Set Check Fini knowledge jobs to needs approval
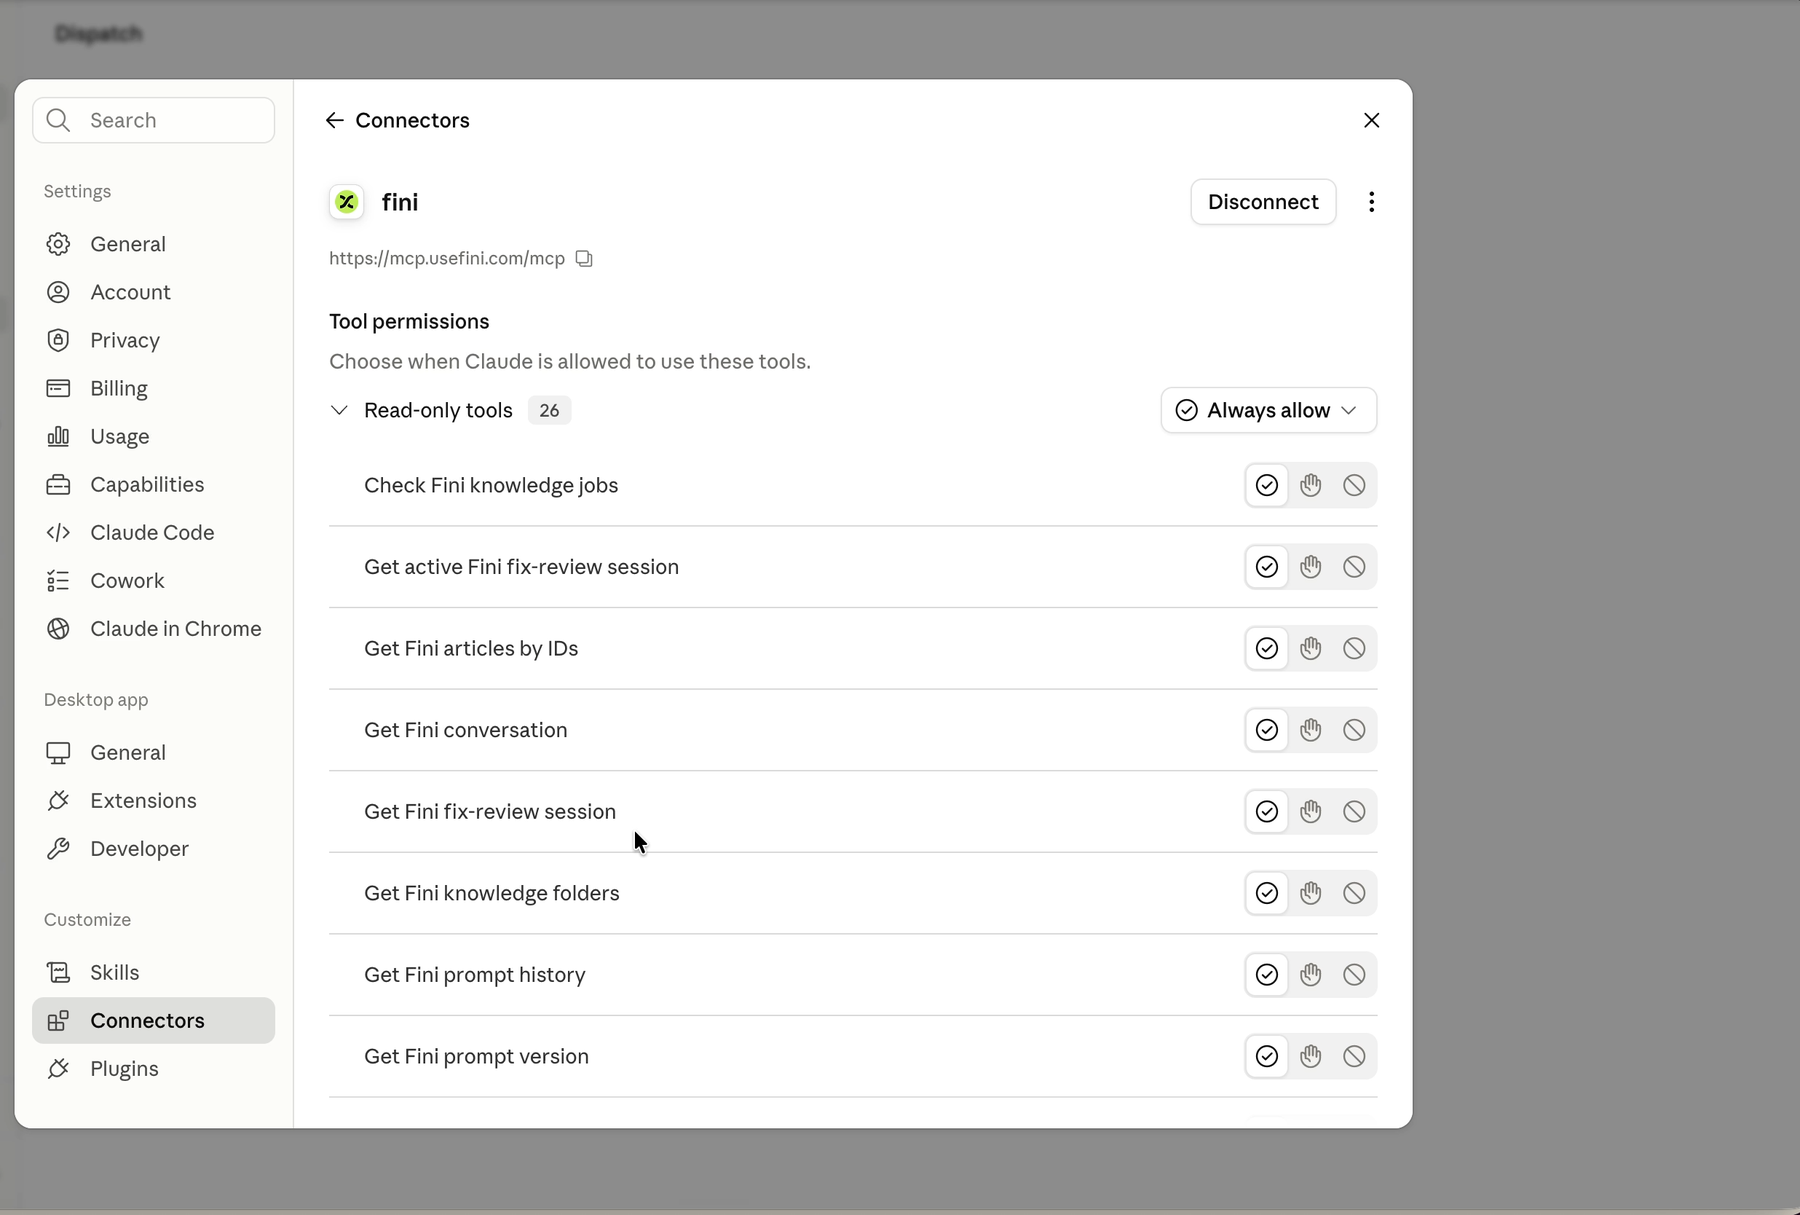 (x=1310, y=485)
